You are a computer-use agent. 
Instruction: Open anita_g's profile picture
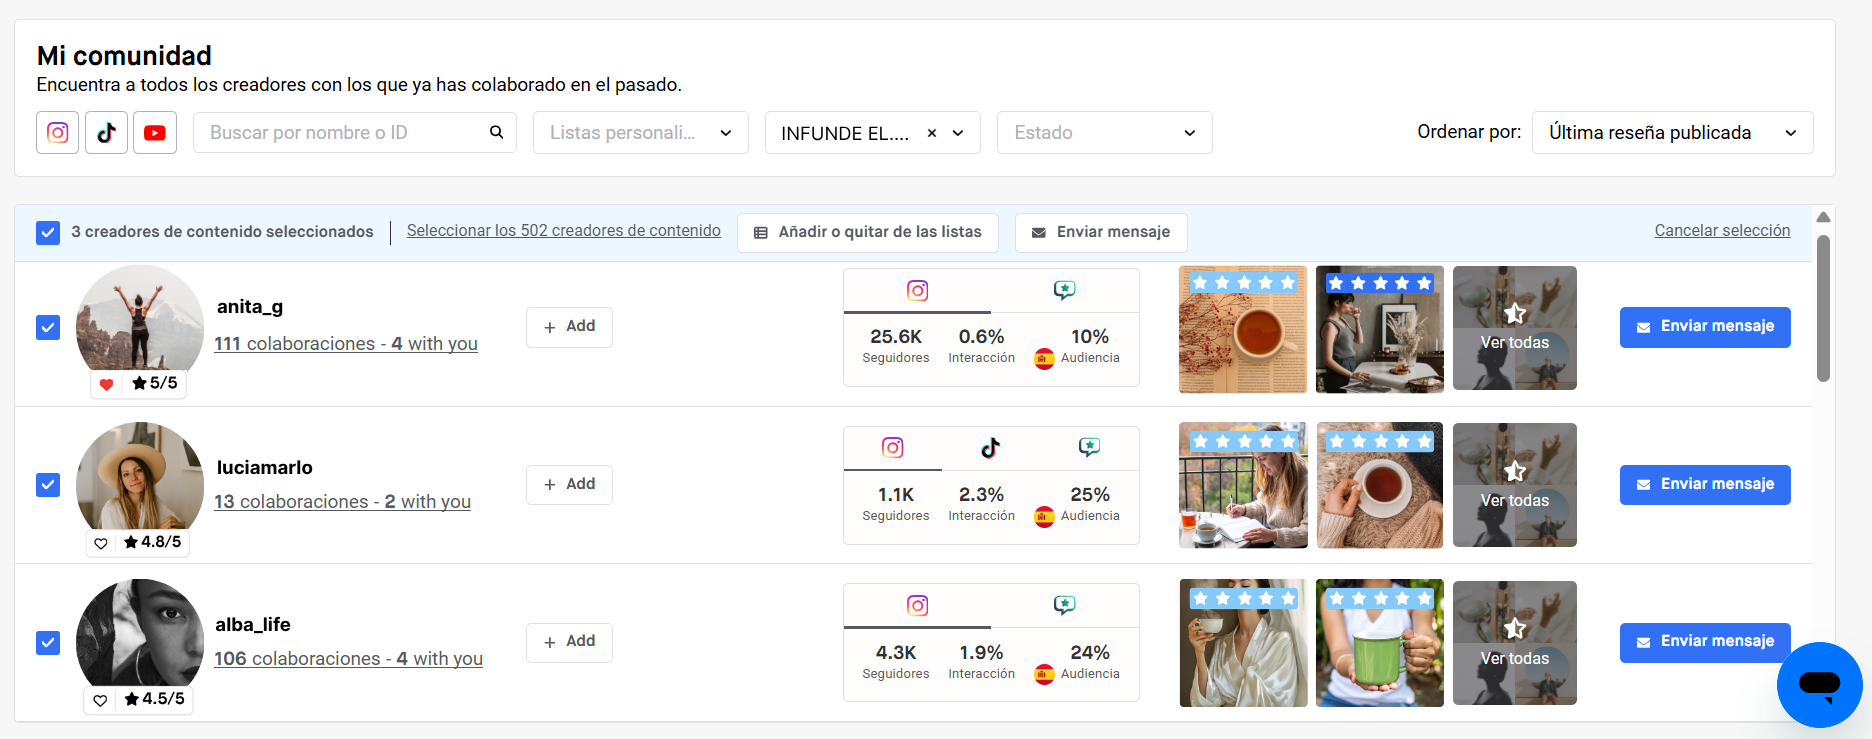140,320
